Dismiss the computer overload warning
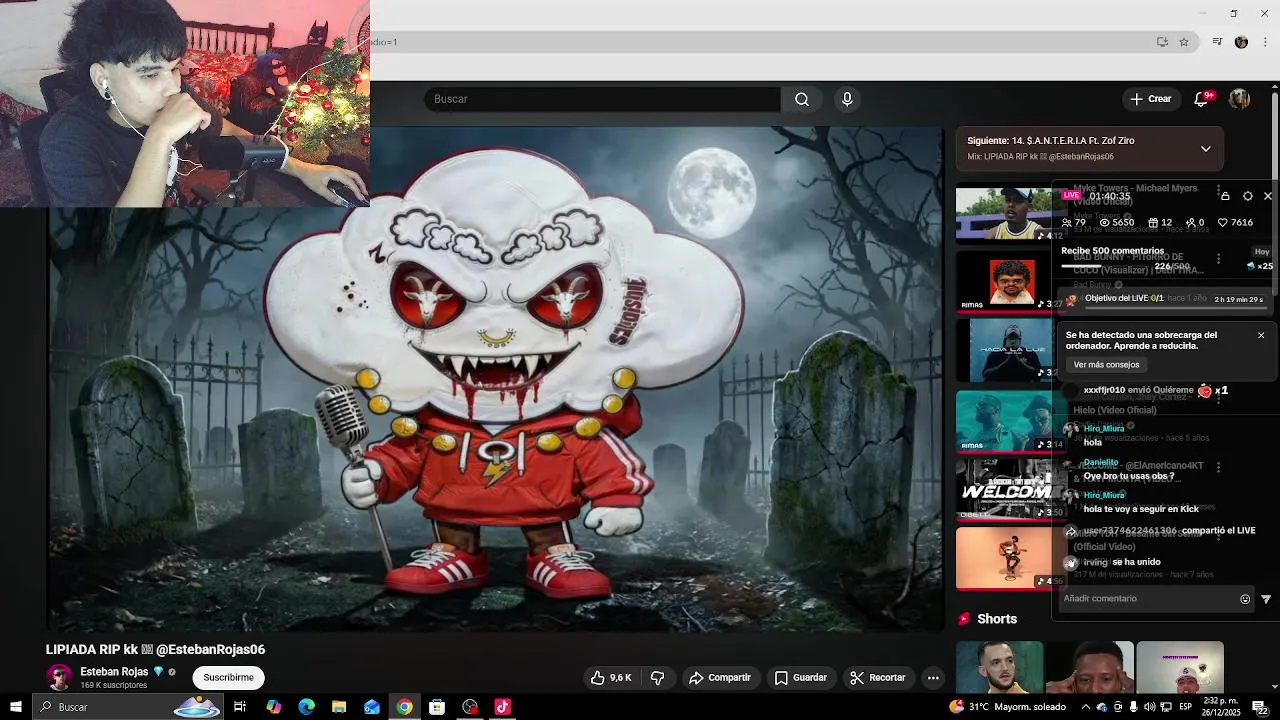Screen dimensions: 1280x720 (1261, 336)
